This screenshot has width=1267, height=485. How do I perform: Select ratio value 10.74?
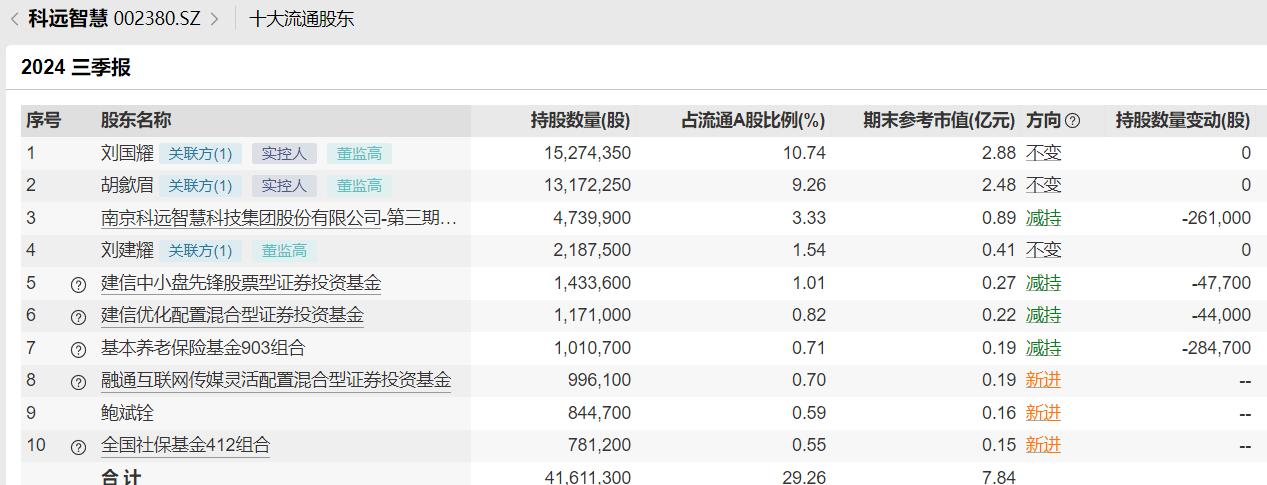(806, 153)
